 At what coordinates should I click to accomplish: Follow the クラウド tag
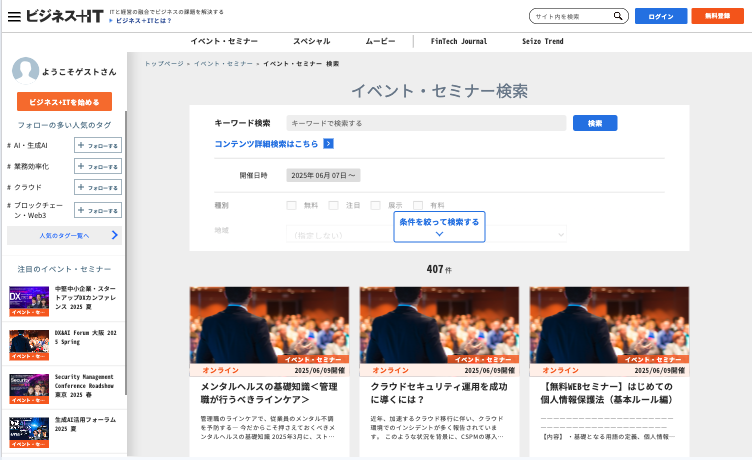[98, 187]
